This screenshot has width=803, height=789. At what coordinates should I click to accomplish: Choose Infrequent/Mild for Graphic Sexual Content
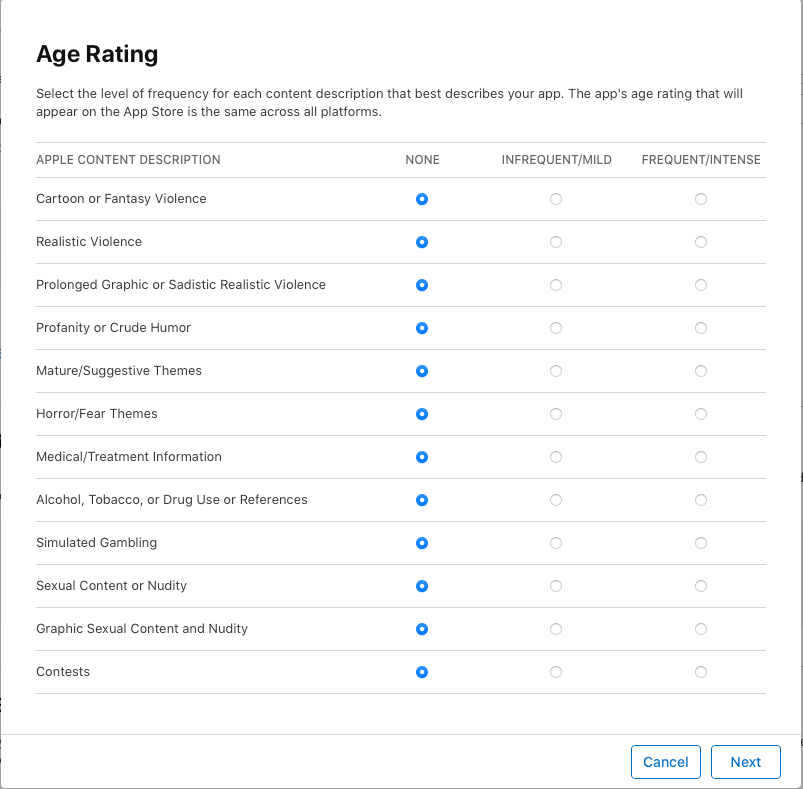point(556,629)
